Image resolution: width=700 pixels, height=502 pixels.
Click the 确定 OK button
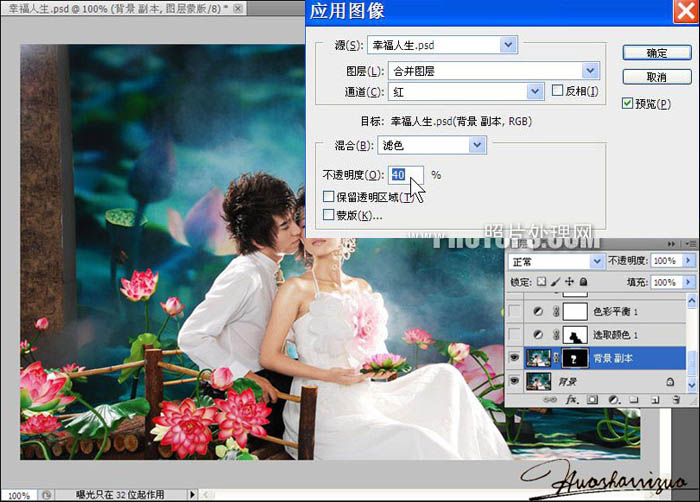pos(657,53)
